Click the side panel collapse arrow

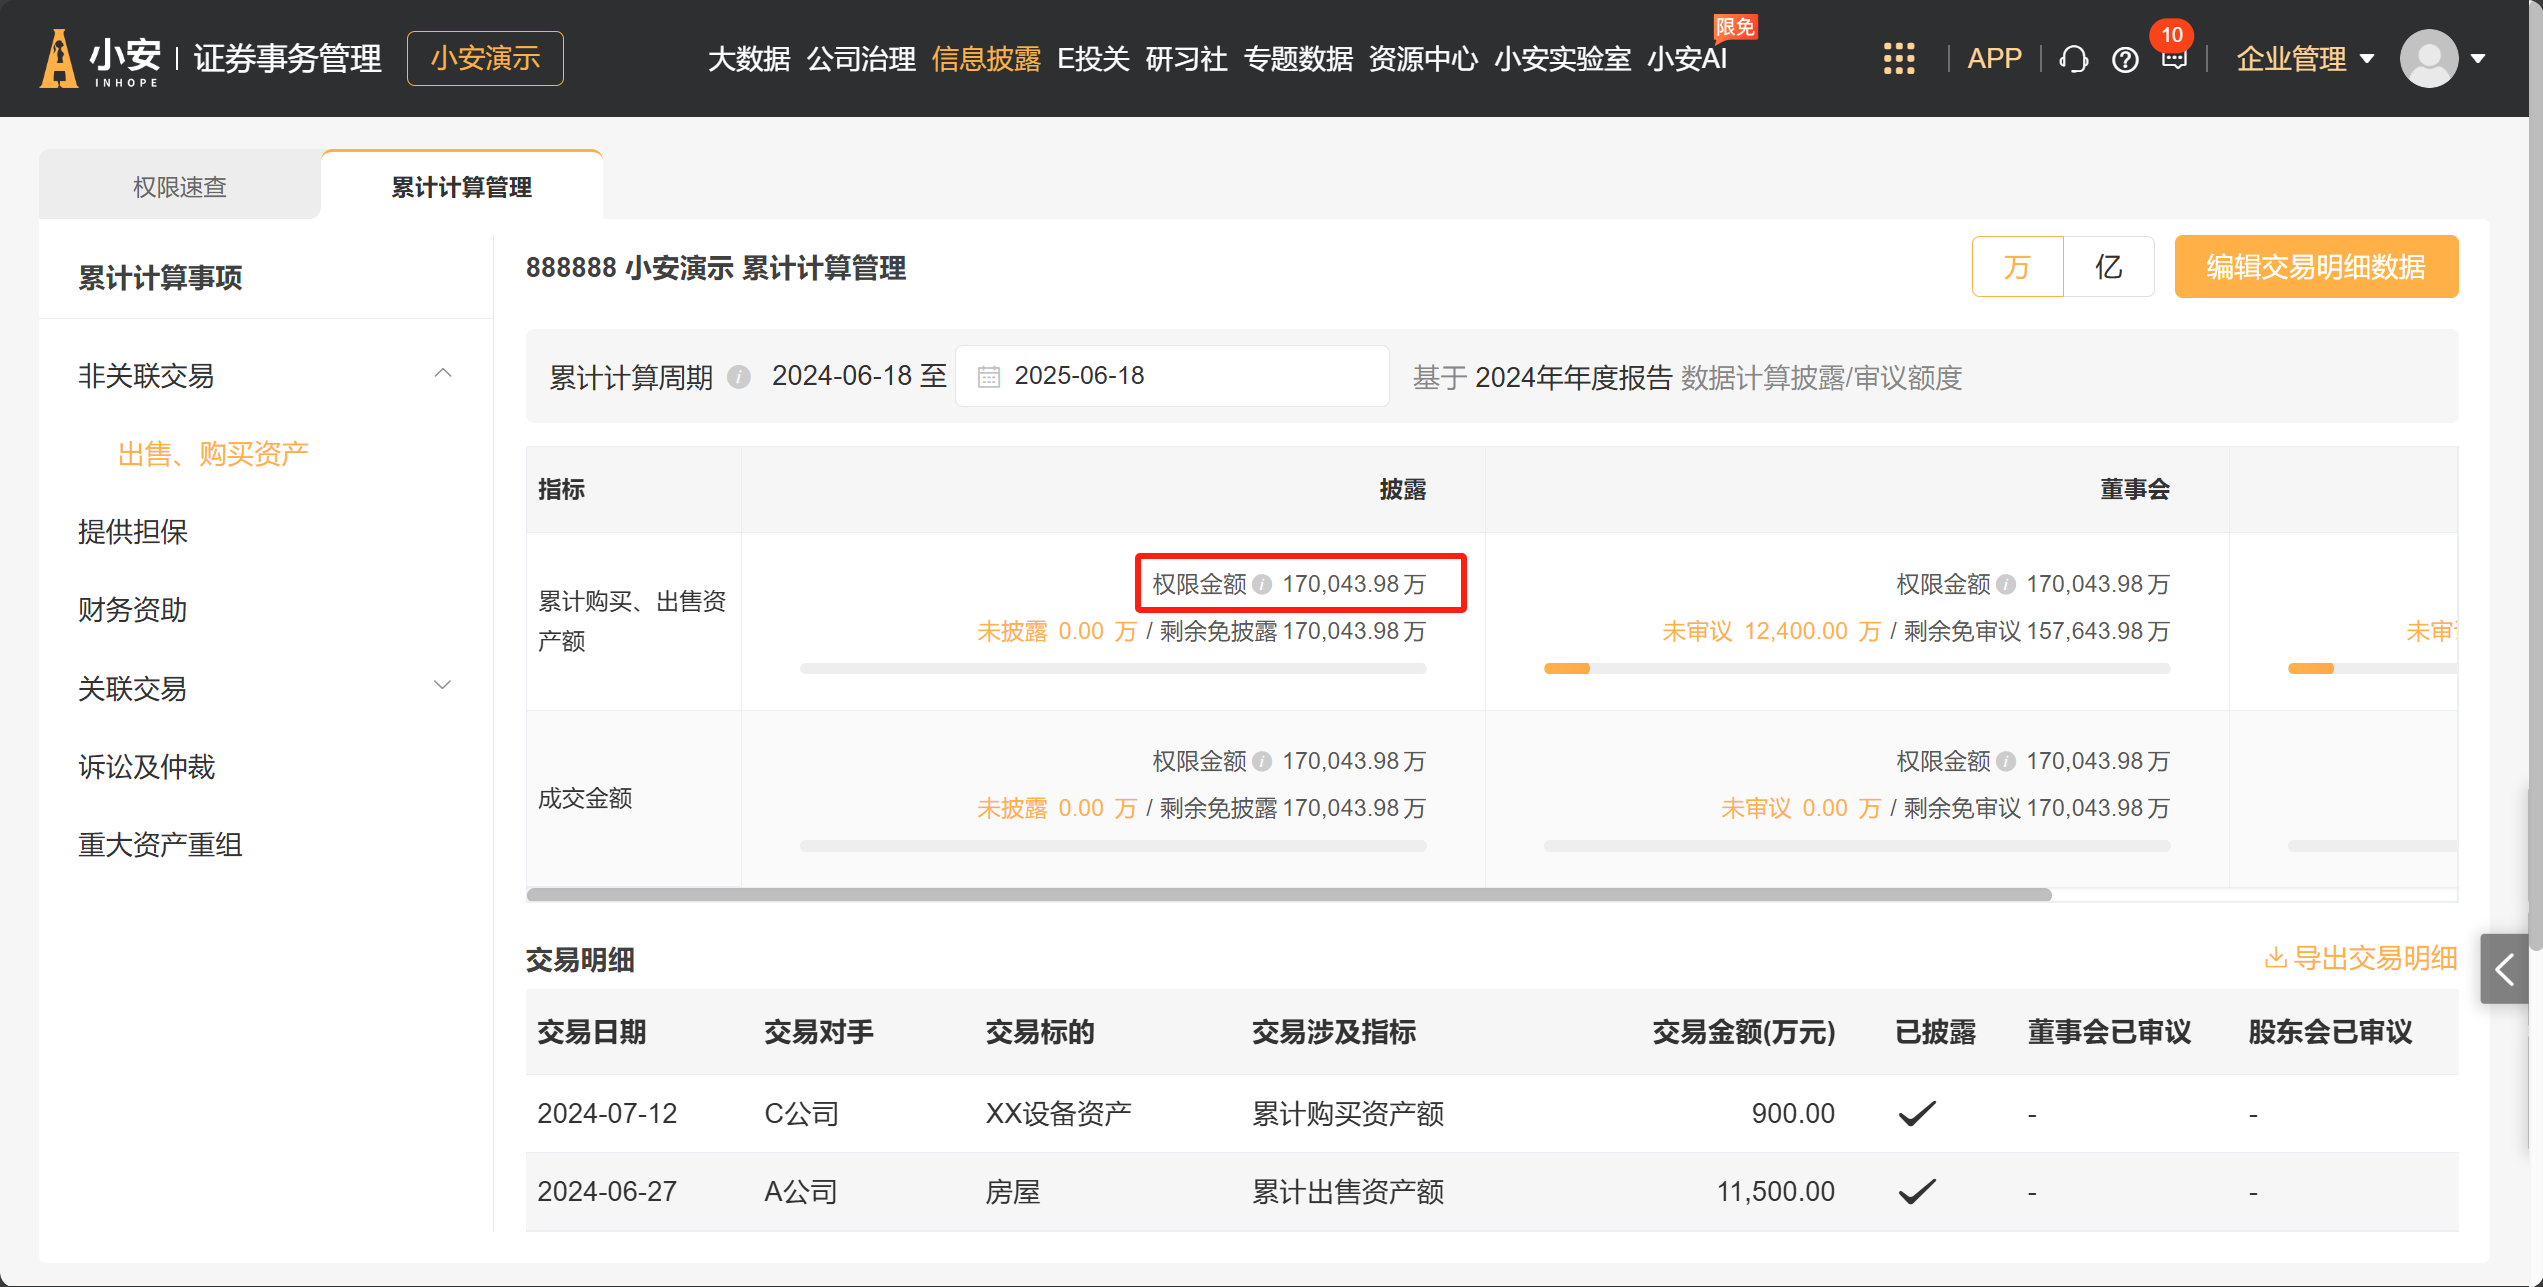coord(2505,968)
